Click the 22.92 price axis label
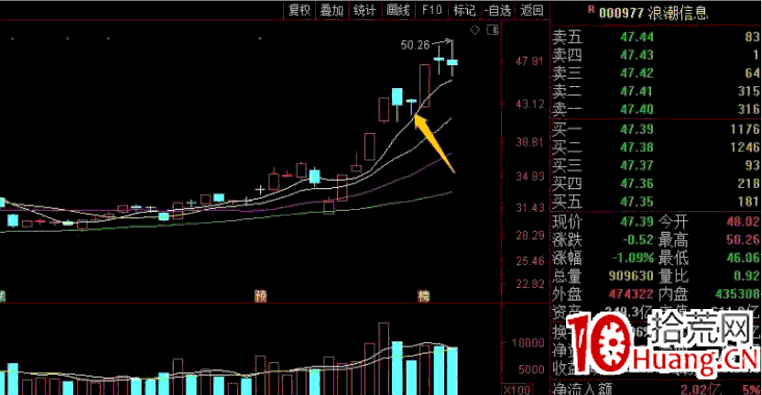 point(529,284)
